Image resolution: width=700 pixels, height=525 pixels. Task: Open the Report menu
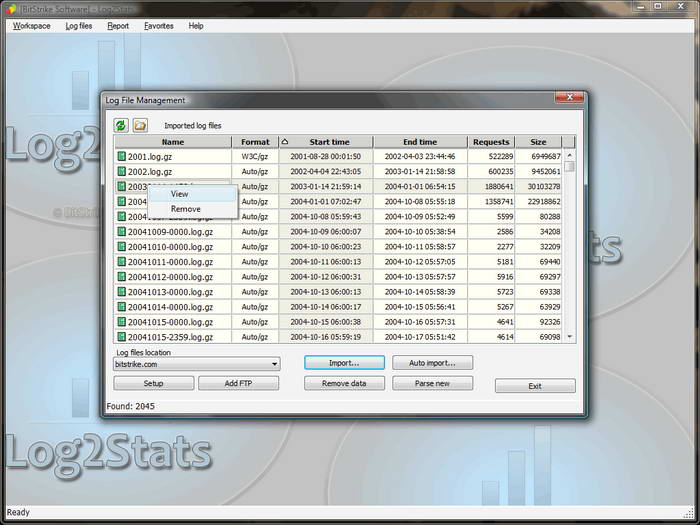click(x=118, y=26)
